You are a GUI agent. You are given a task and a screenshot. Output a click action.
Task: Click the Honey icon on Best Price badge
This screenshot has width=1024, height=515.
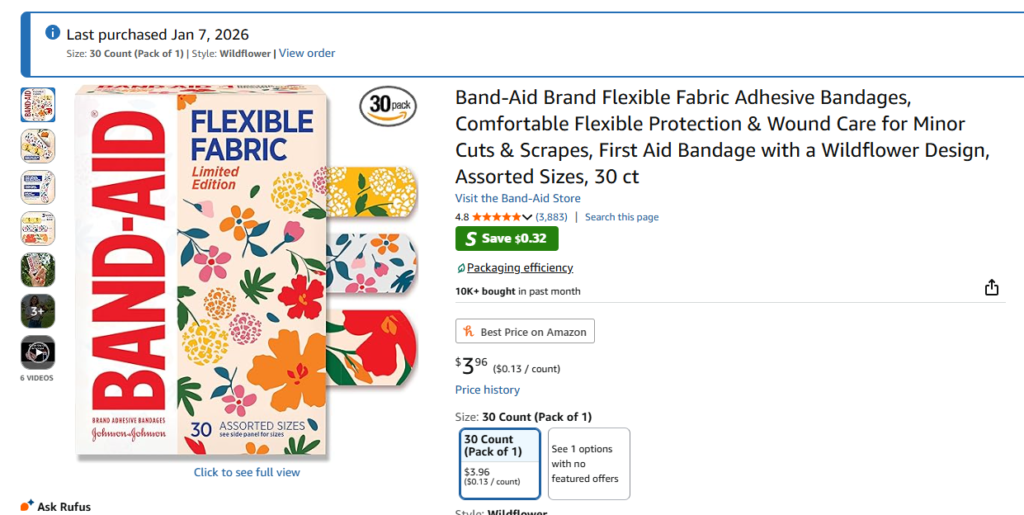468,331
